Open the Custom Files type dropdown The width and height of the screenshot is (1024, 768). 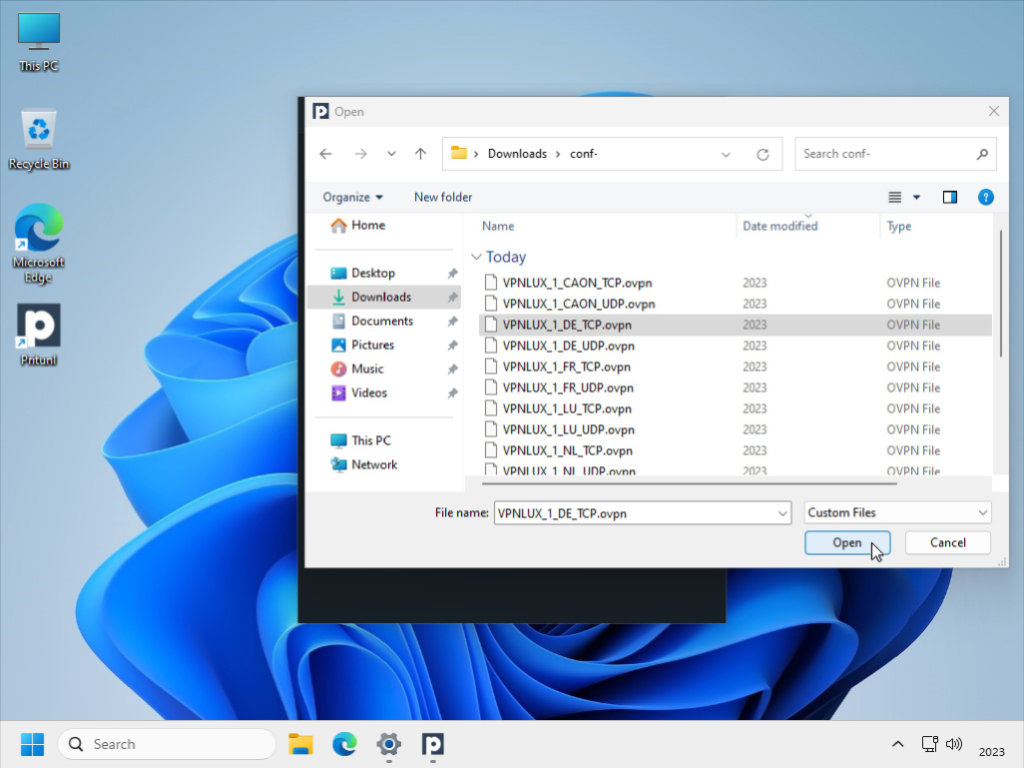(897, 513)
